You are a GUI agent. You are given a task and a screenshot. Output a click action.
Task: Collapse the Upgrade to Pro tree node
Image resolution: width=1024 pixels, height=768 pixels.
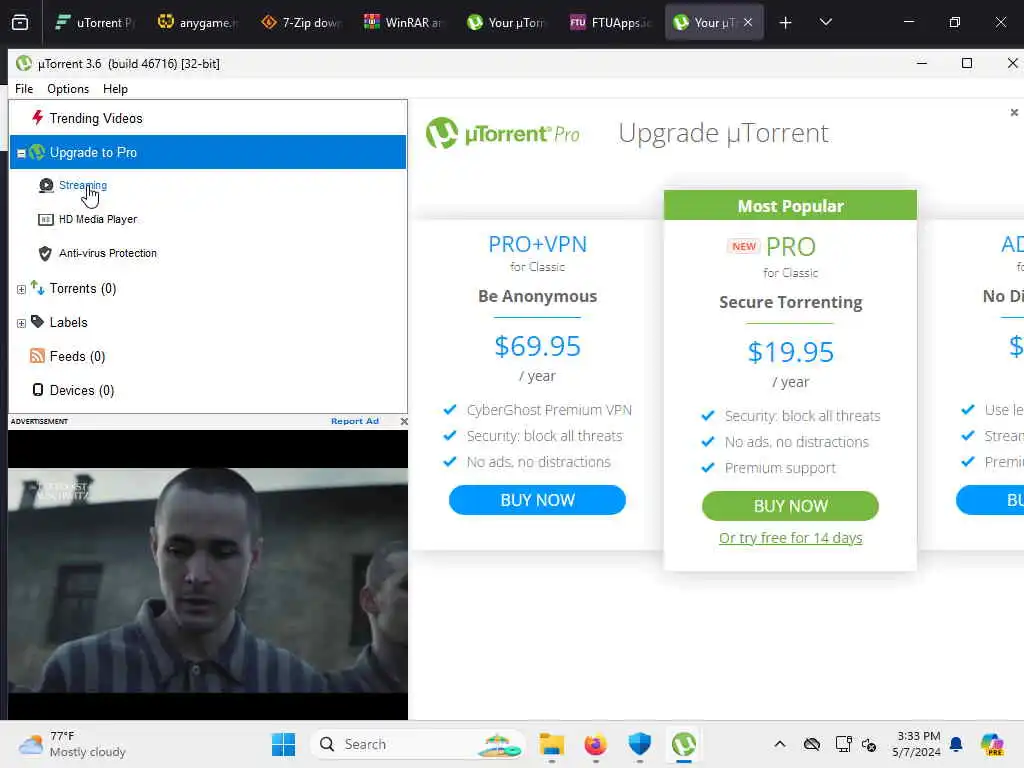point(21,153)
